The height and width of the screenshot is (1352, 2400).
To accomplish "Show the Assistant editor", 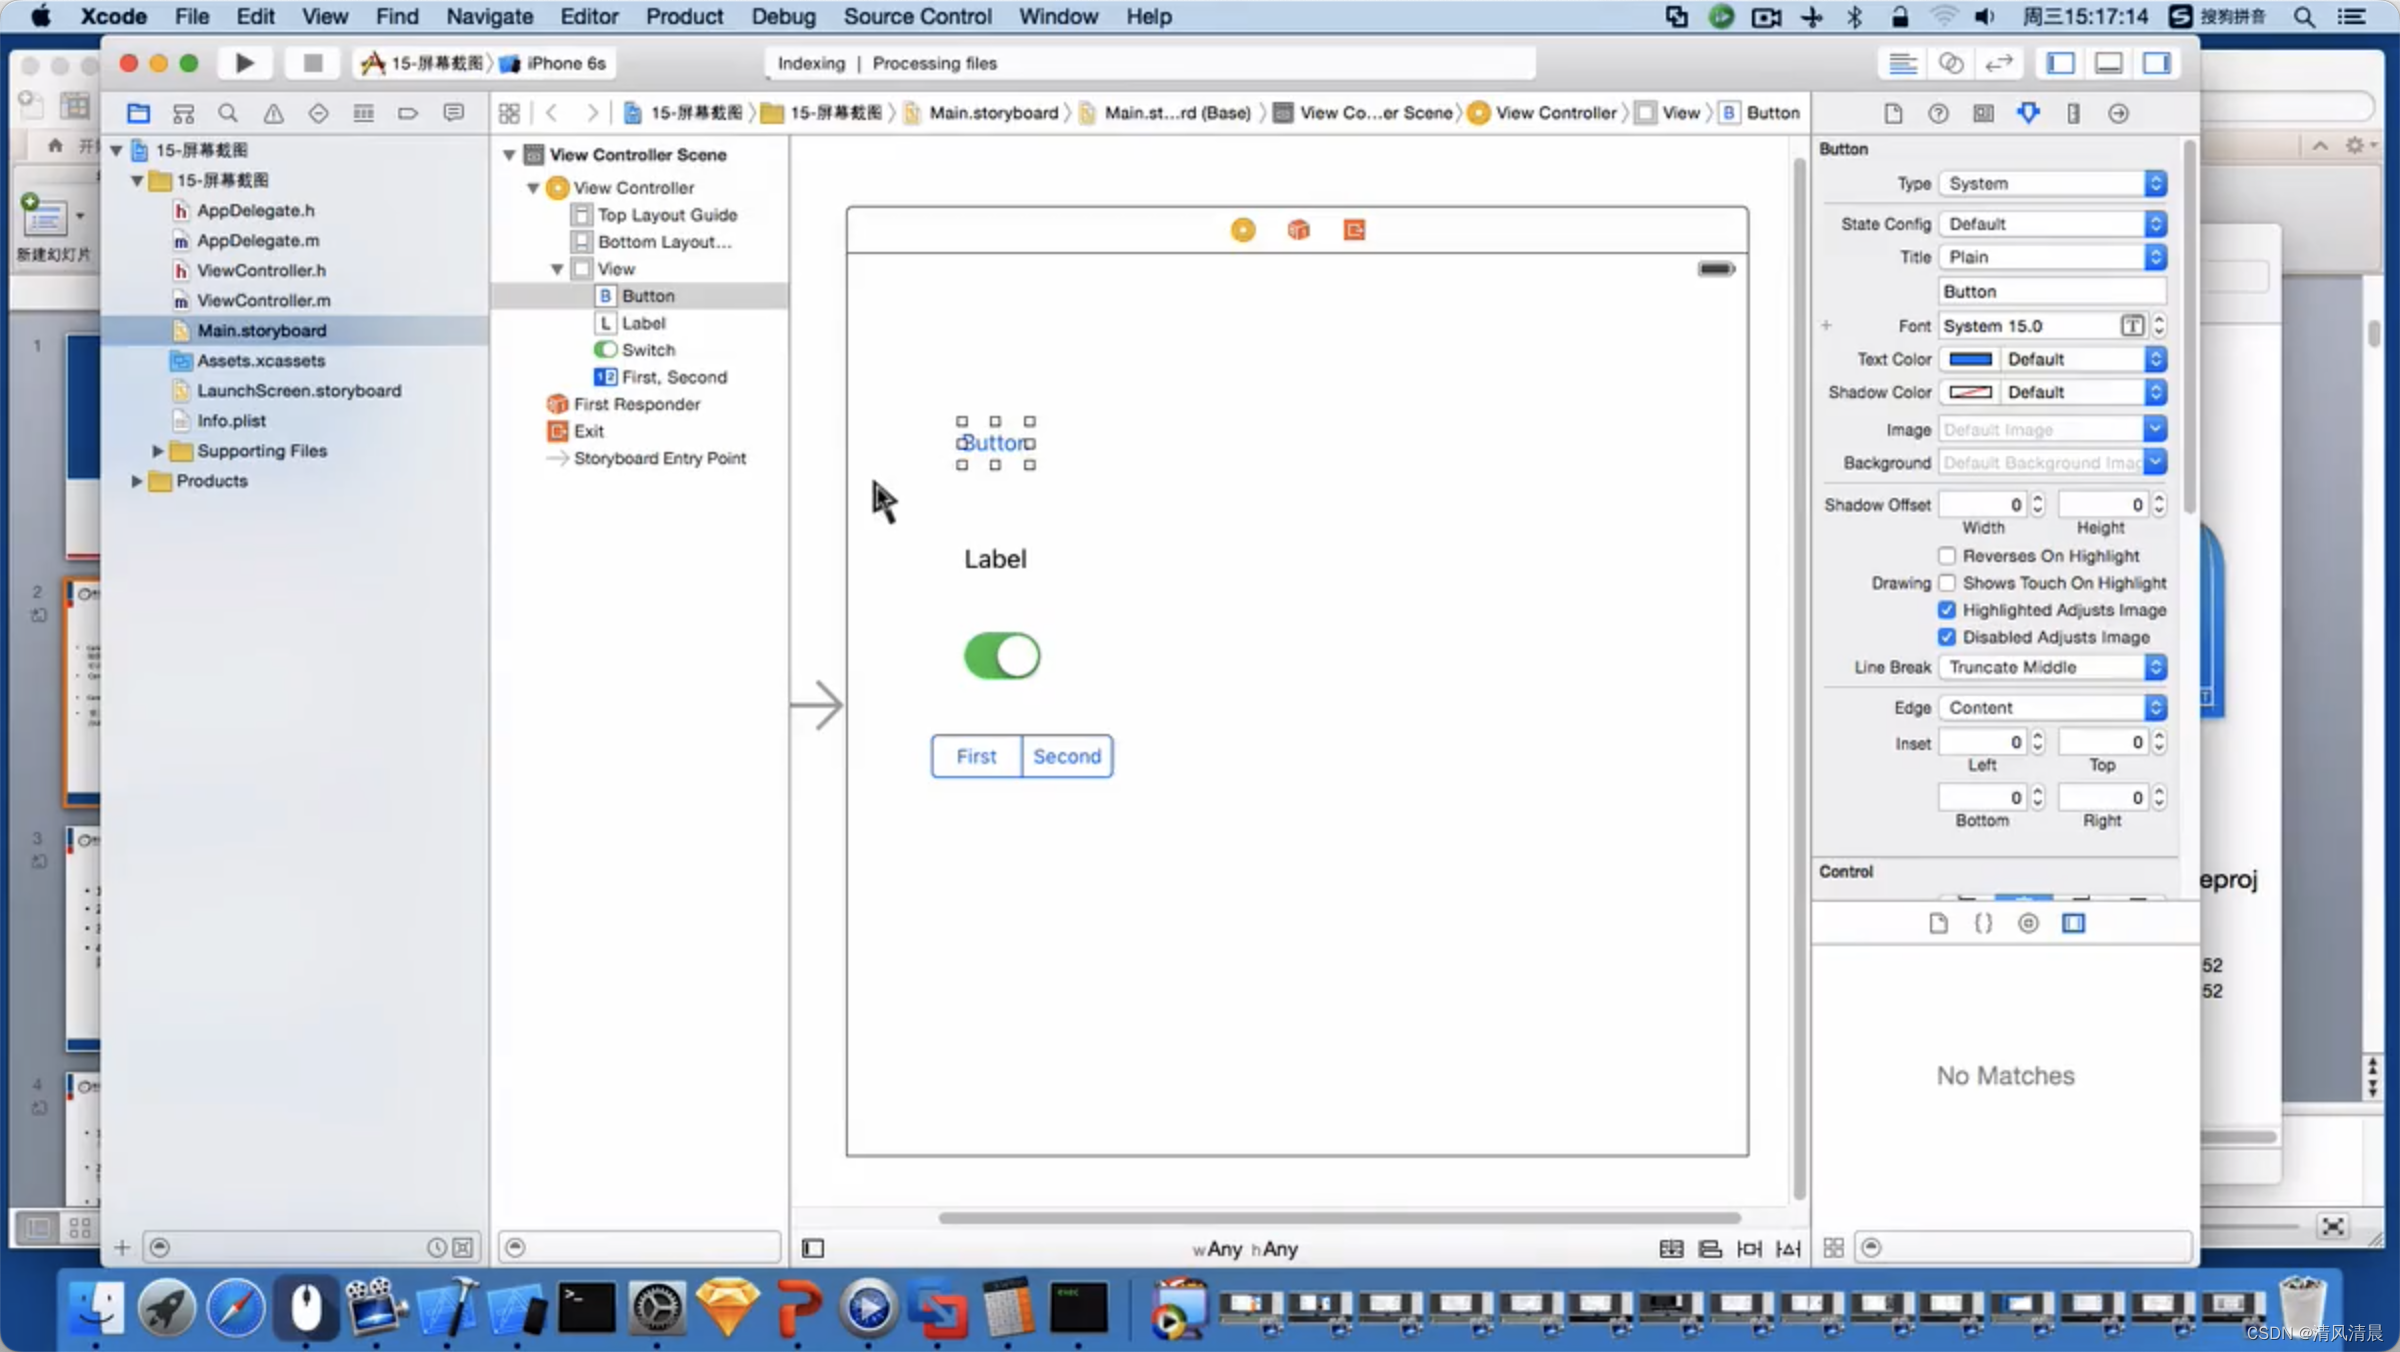I will point(1950,63).
